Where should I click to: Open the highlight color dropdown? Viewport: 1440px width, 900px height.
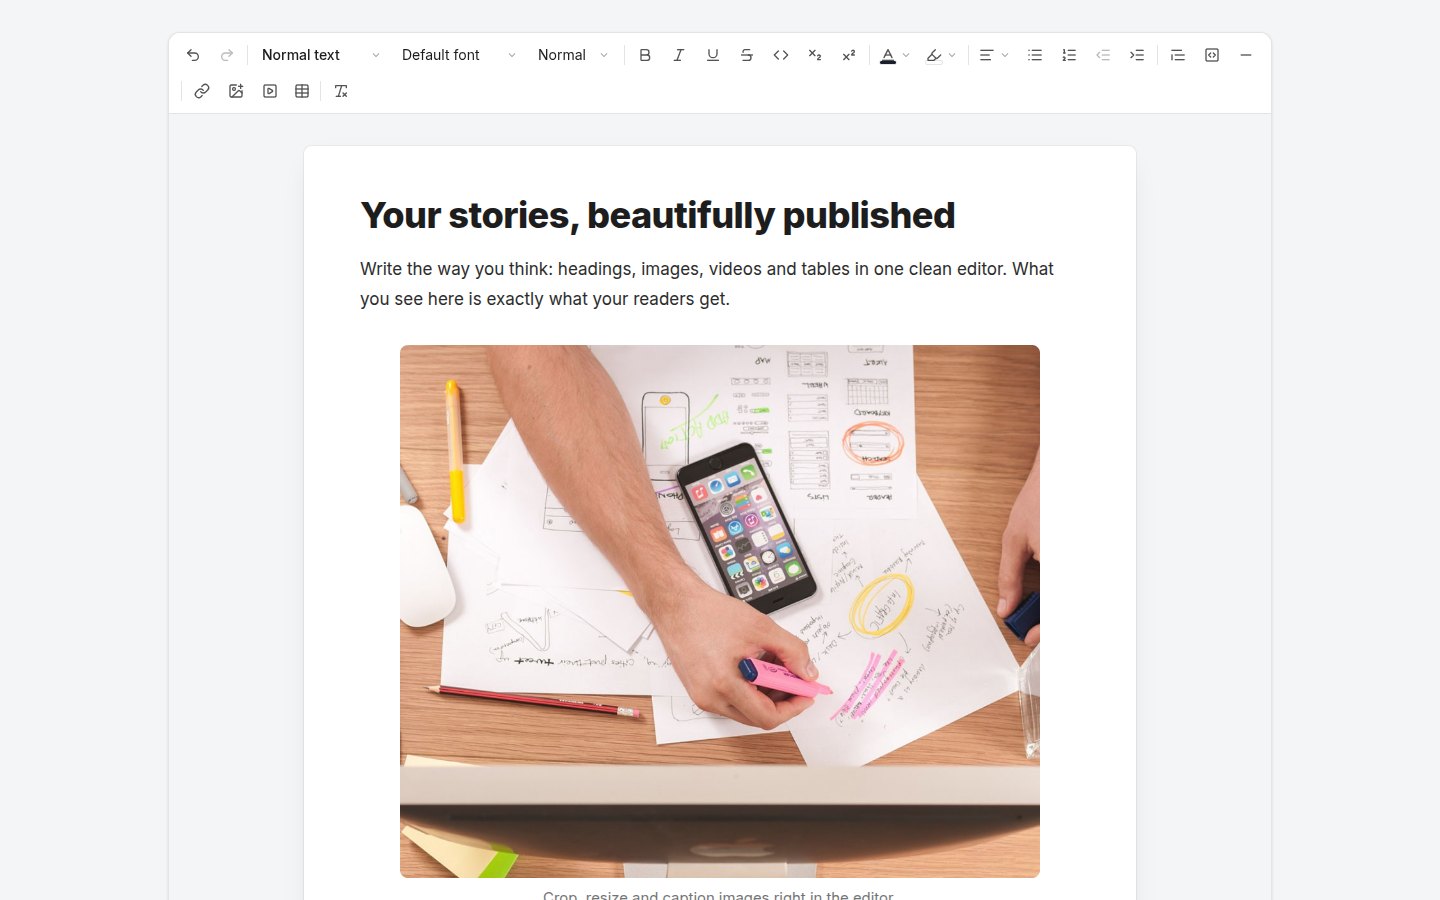point(940,55)
